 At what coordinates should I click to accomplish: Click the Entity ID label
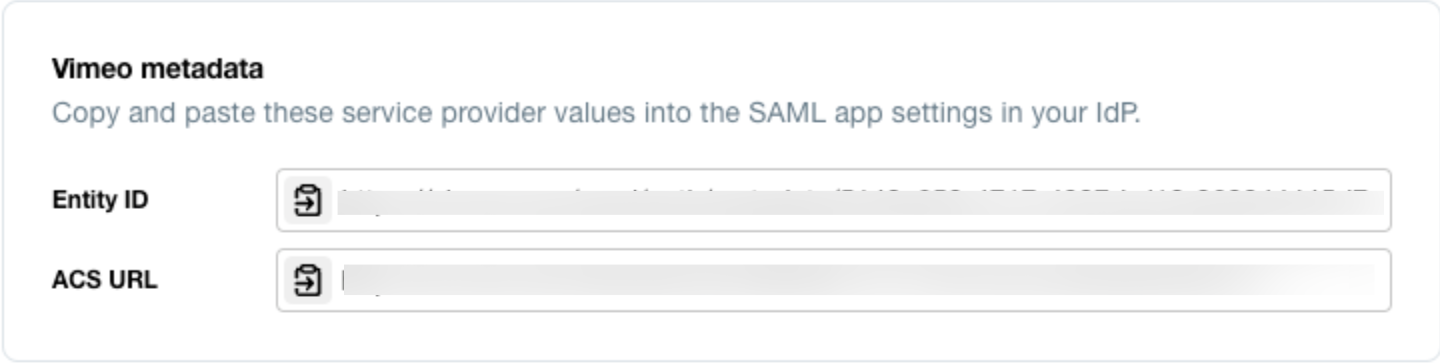tap(100, 200)
